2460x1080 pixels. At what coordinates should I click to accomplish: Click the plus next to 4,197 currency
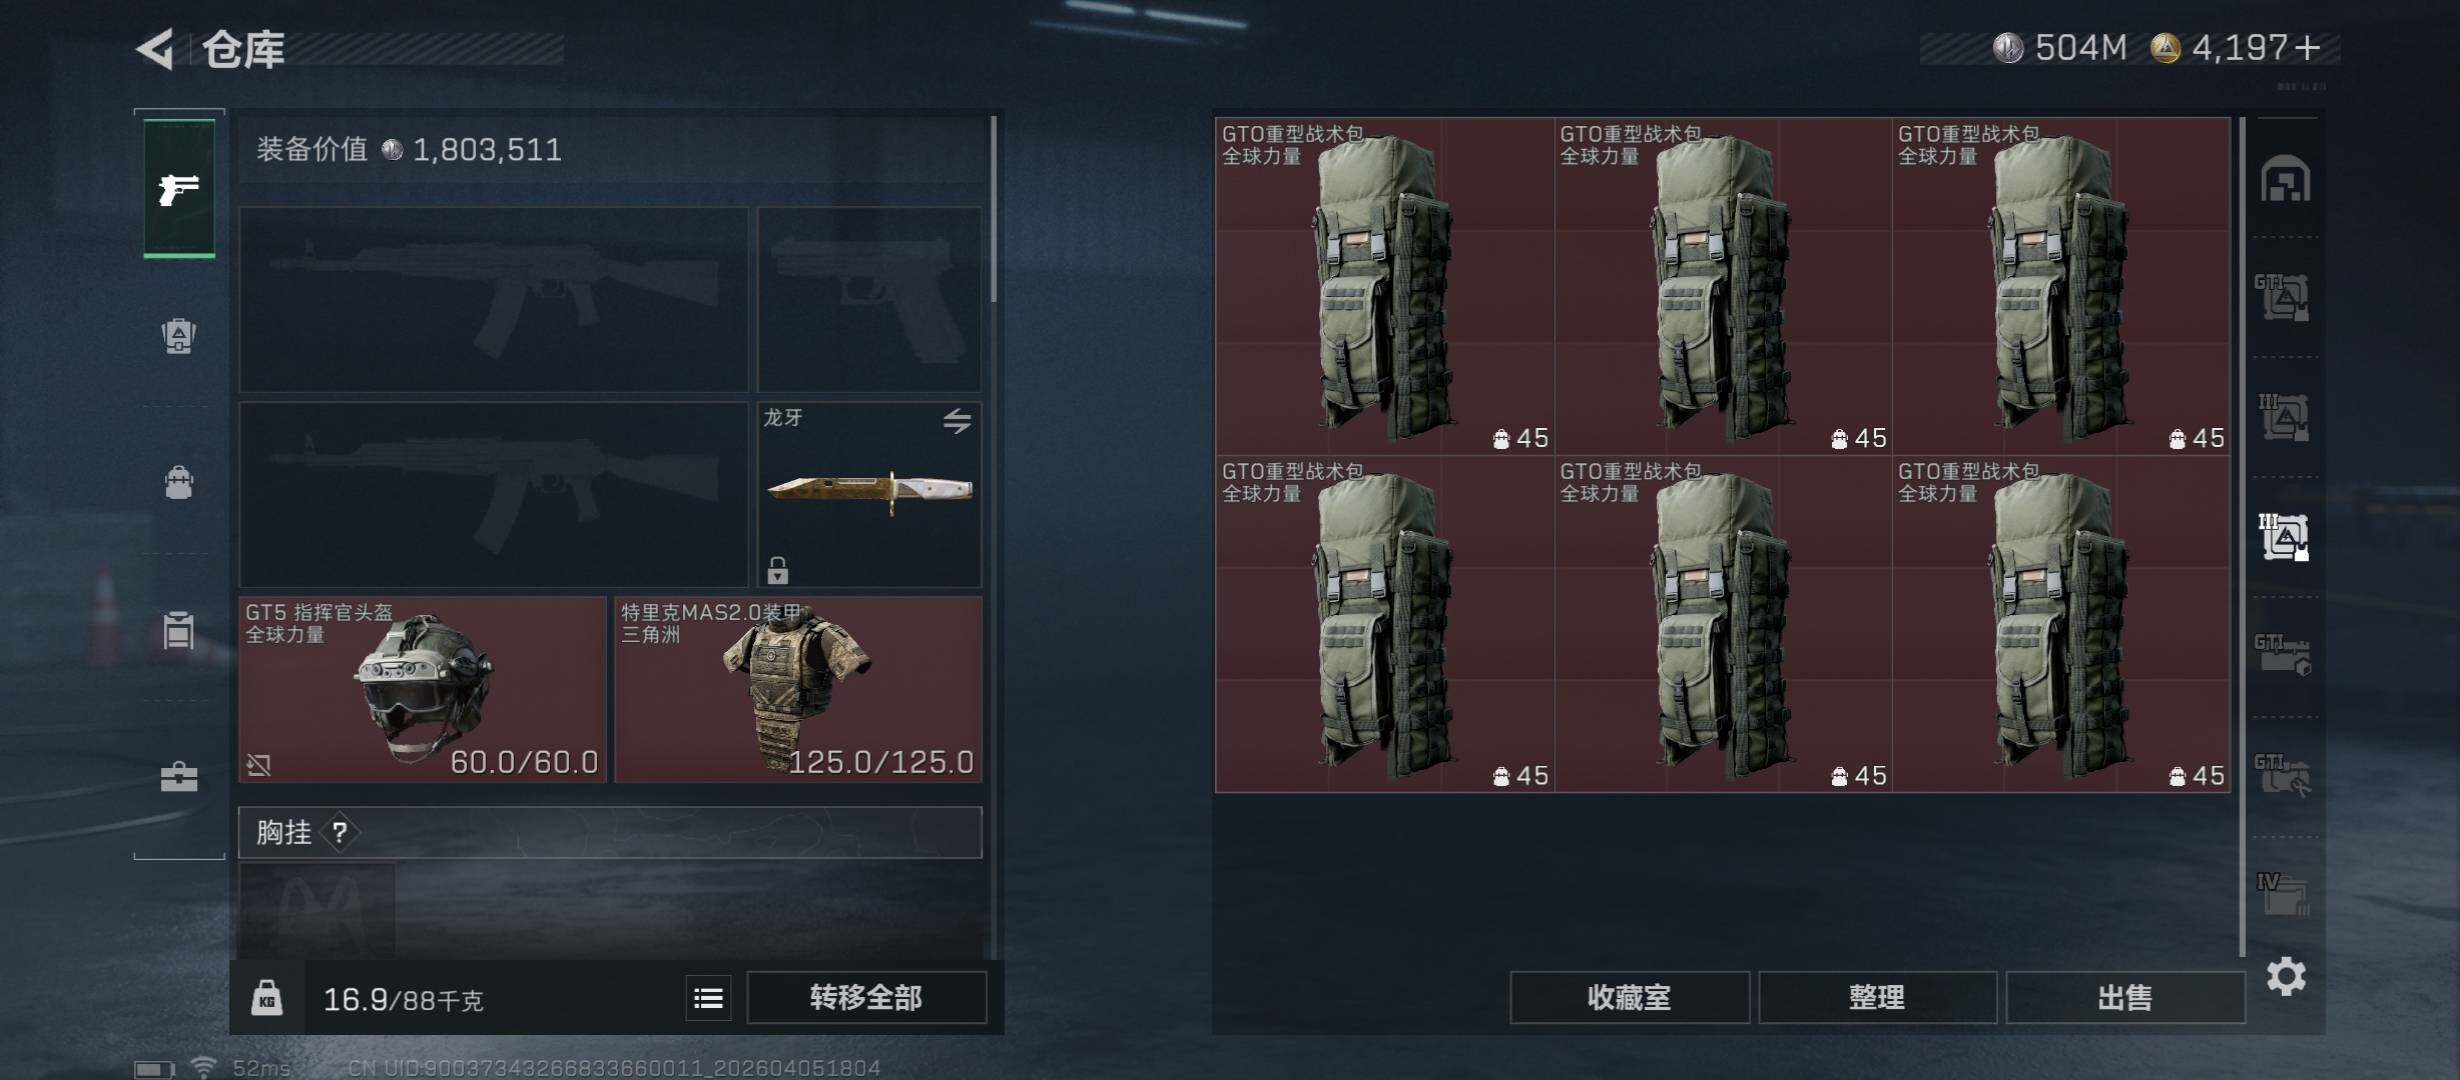[x=2308, y=47]
